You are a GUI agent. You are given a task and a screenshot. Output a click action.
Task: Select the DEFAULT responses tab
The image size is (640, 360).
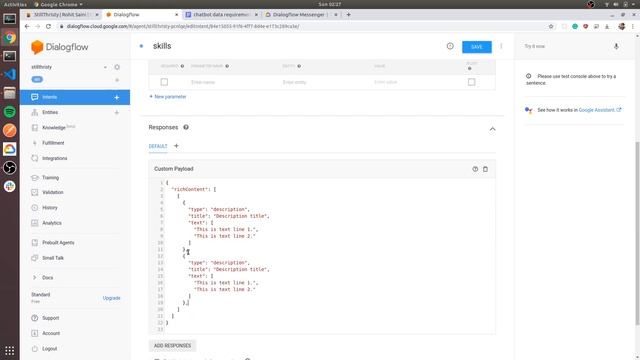coord(158,146)
